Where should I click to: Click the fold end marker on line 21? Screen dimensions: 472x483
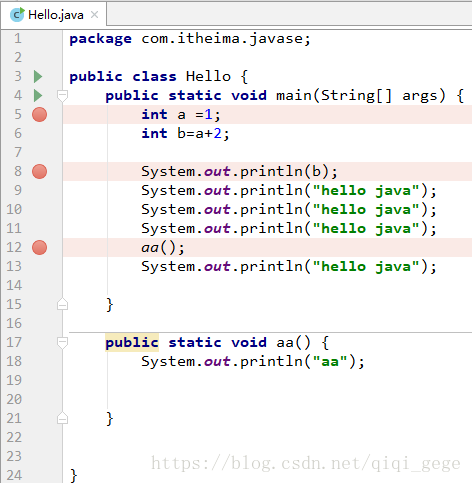pyautogui.click(x=62, y=419)
